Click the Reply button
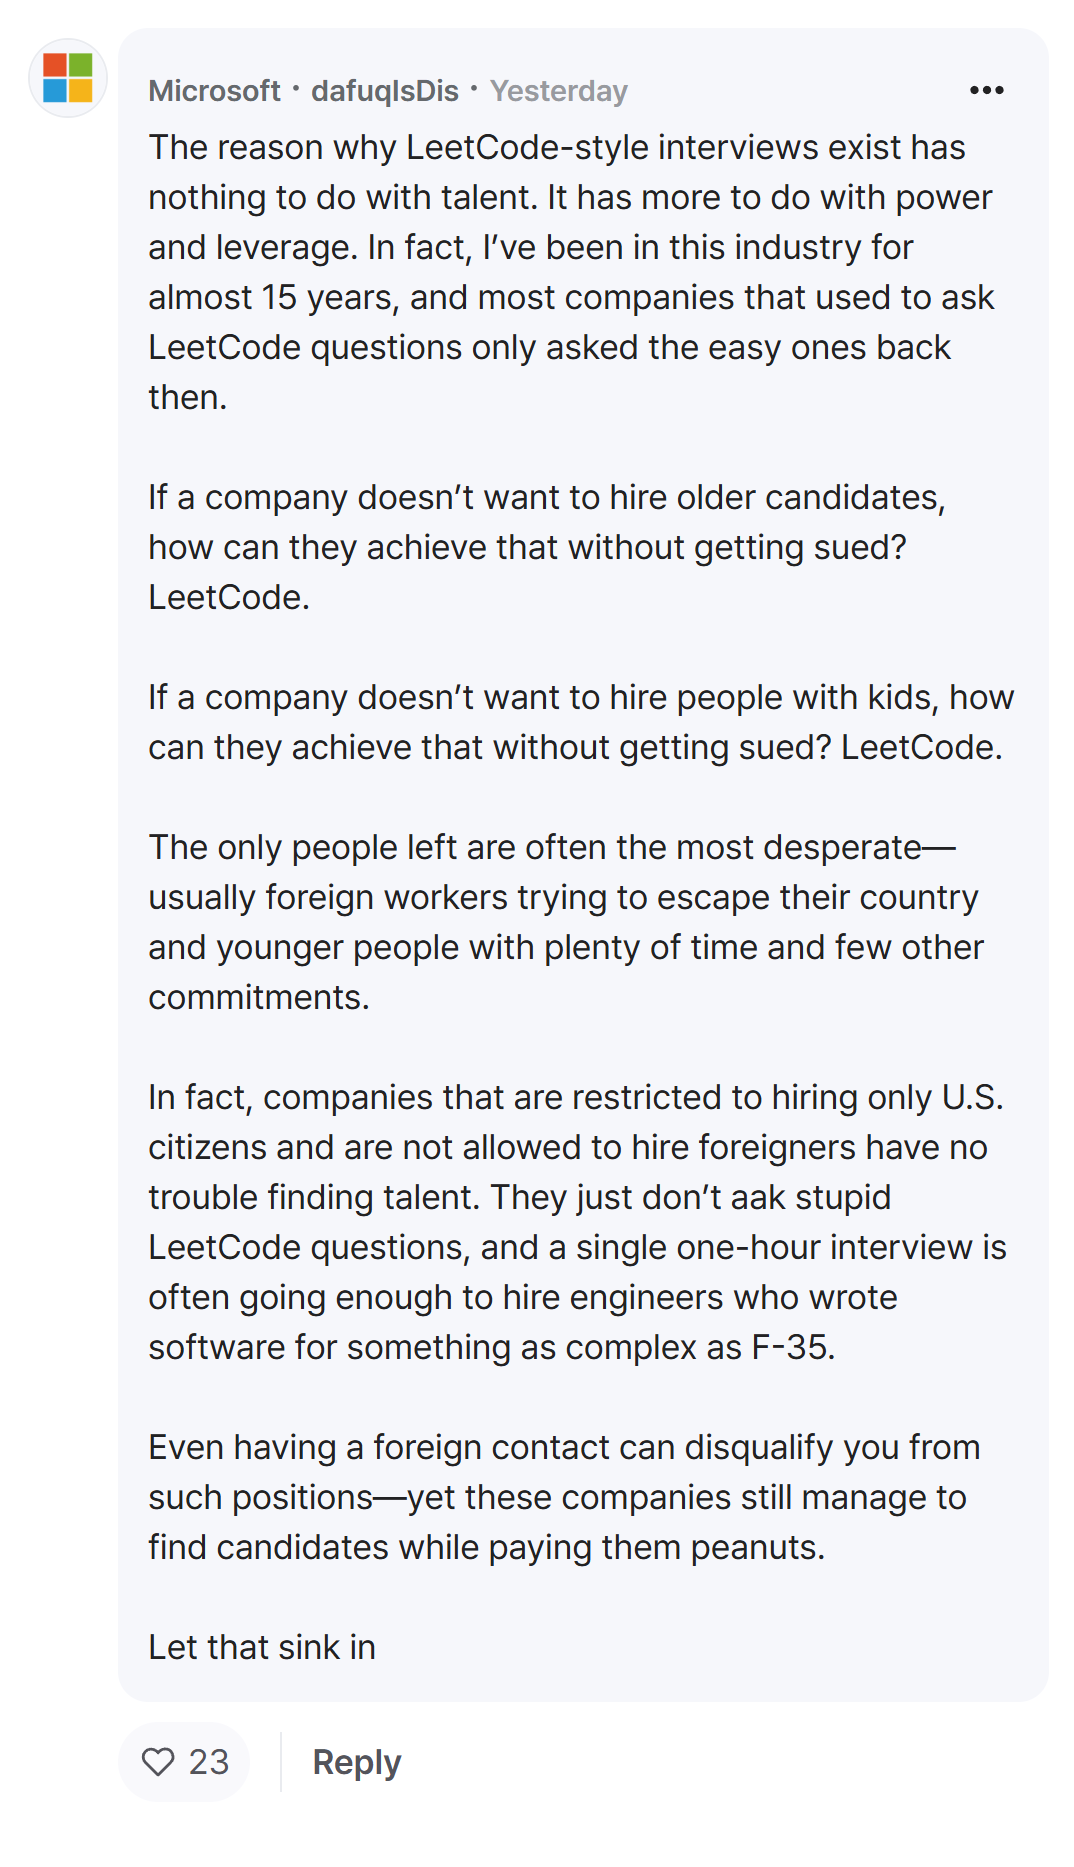Image resolution: width=1074 pixels, height=1867 pixels. (356, 1761)
